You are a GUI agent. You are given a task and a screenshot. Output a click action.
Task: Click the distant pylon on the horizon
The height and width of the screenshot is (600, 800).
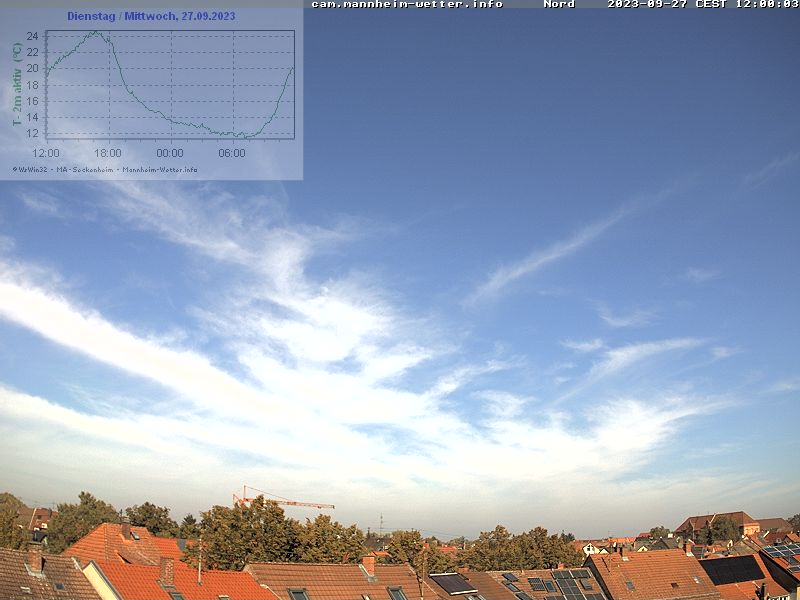381,524
